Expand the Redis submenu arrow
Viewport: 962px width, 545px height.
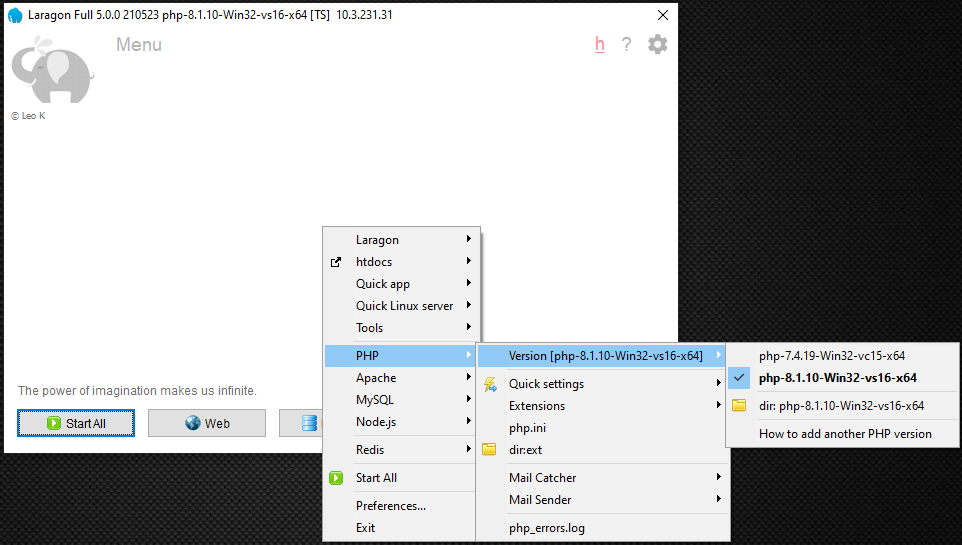point(469,449)
